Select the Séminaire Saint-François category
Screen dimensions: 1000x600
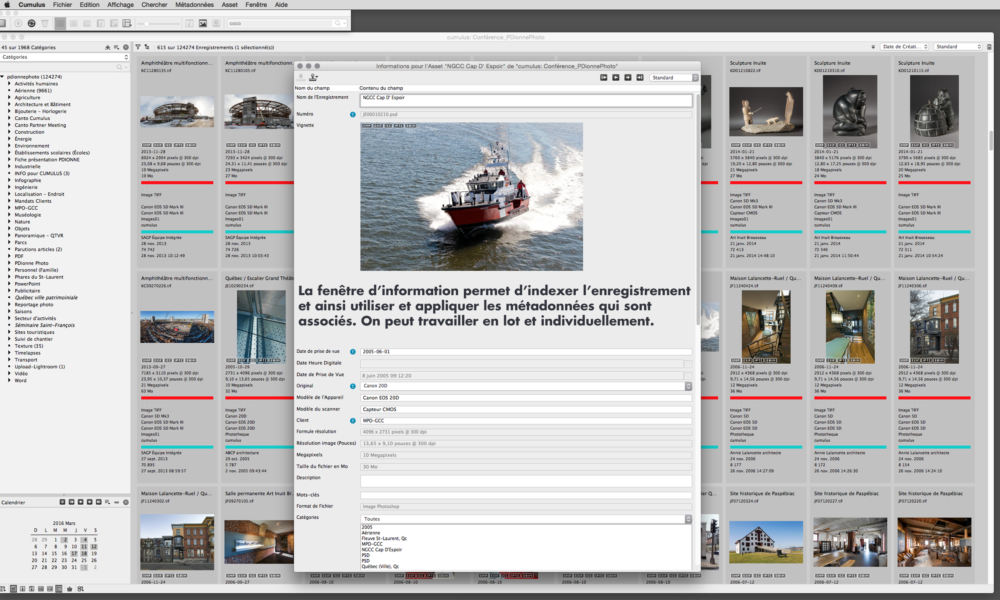pyautogui.click(x=45, y=325)
